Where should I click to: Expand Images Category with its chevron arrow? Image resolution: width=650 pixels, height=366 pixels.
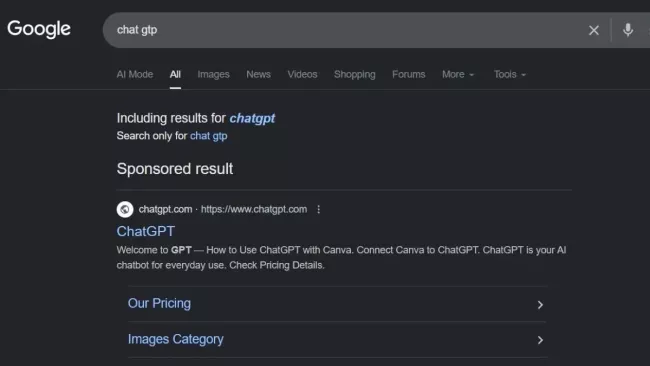tap(540, 340)
